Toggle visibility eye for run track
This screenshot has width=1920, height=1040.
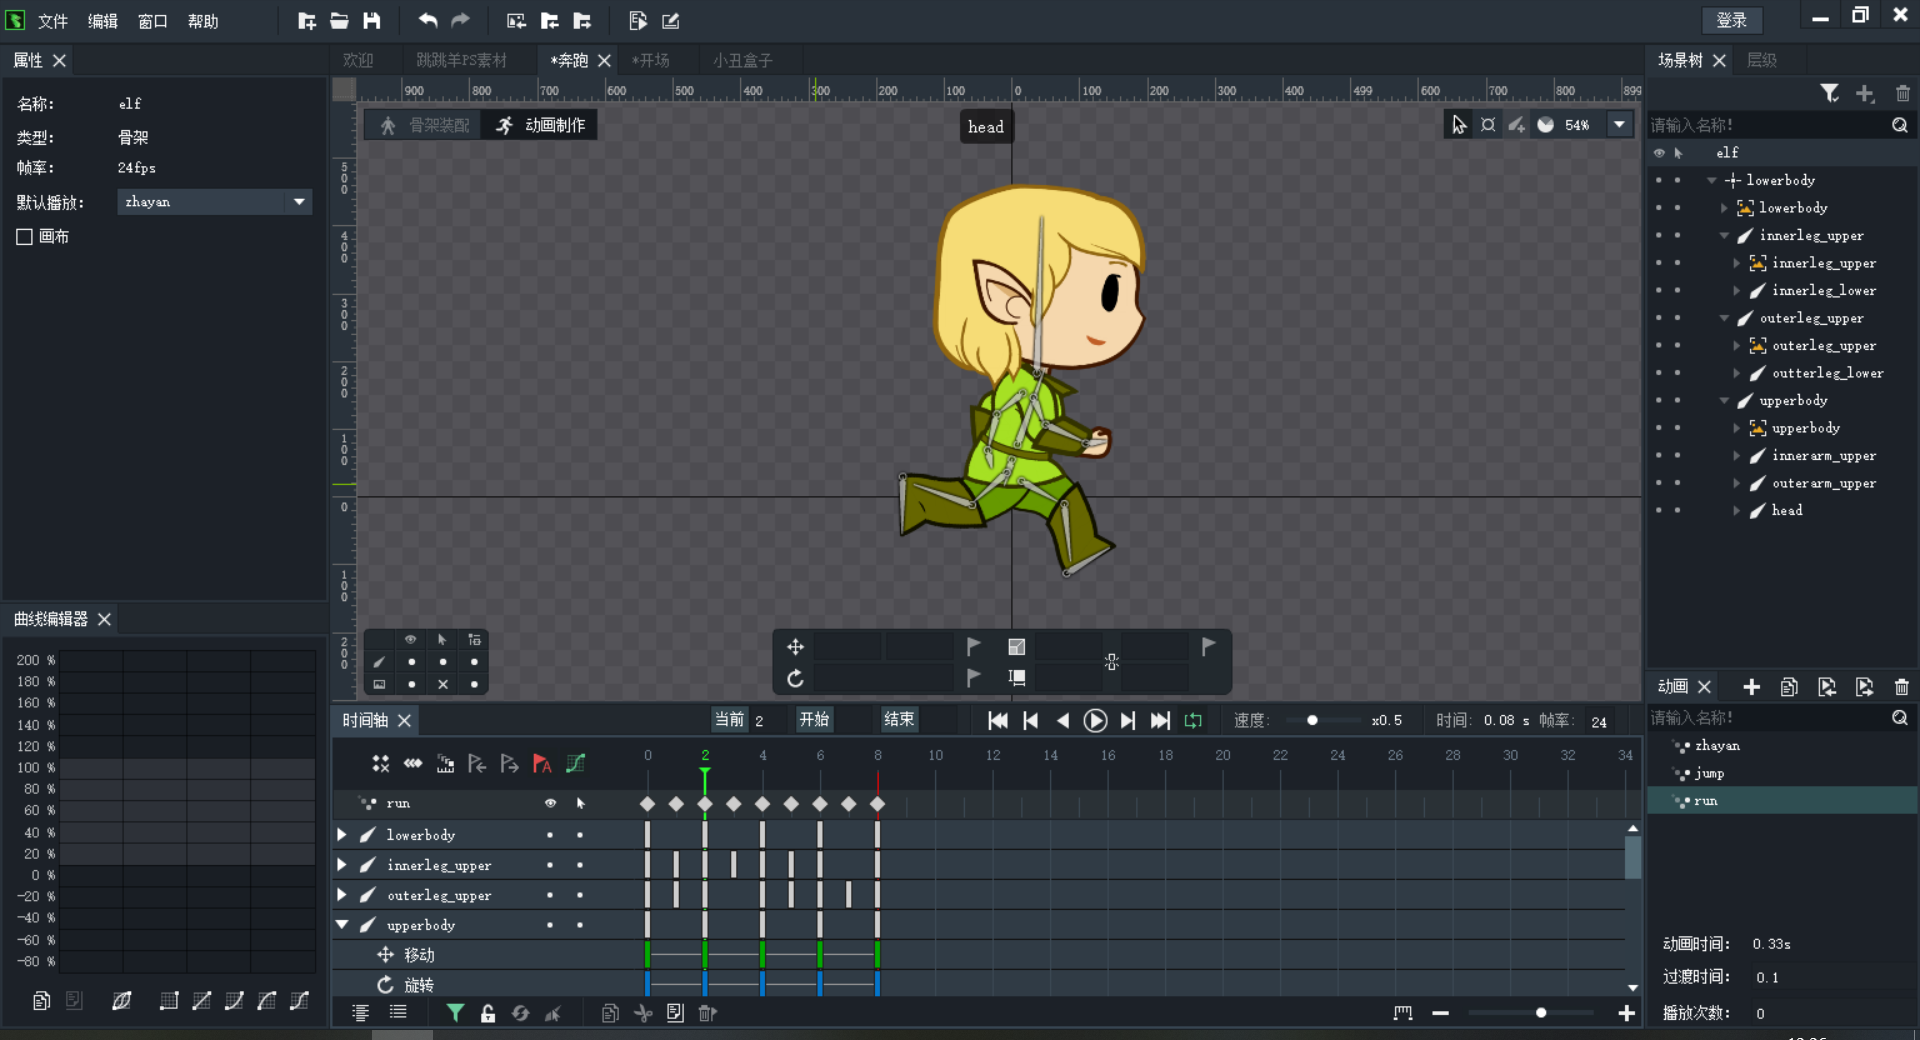coord(550,803)
